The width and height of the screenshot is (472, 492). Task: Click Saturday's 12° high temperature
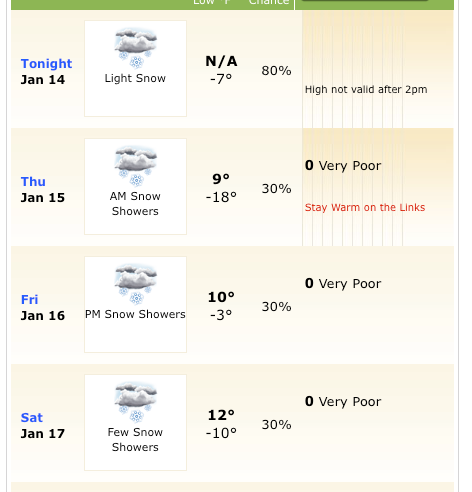[x=221, y=415]
